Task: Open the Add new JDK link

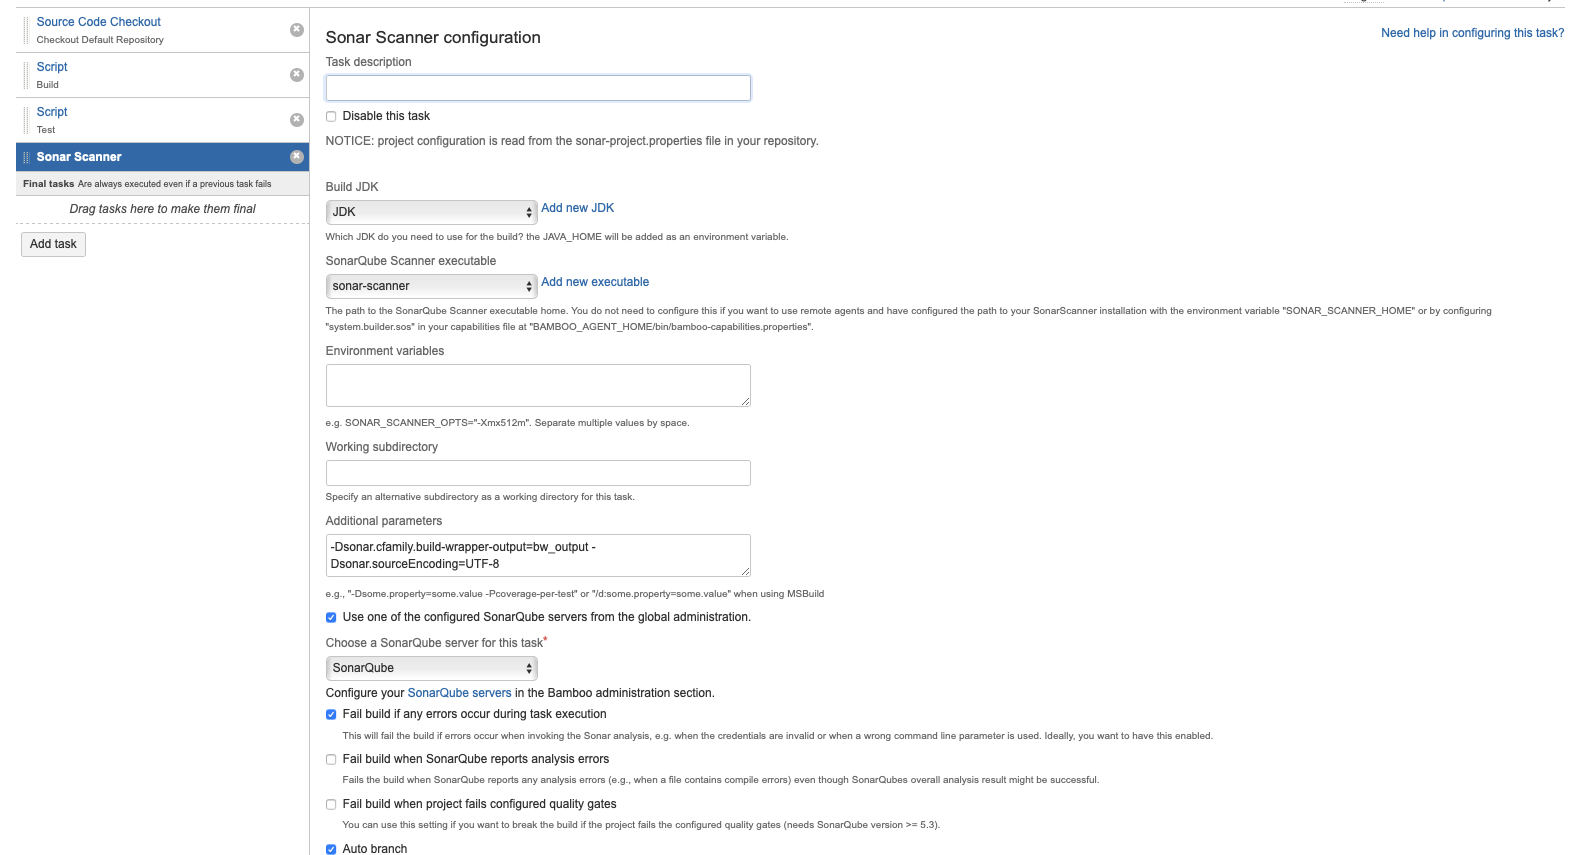Action: (x=577, y=208)
